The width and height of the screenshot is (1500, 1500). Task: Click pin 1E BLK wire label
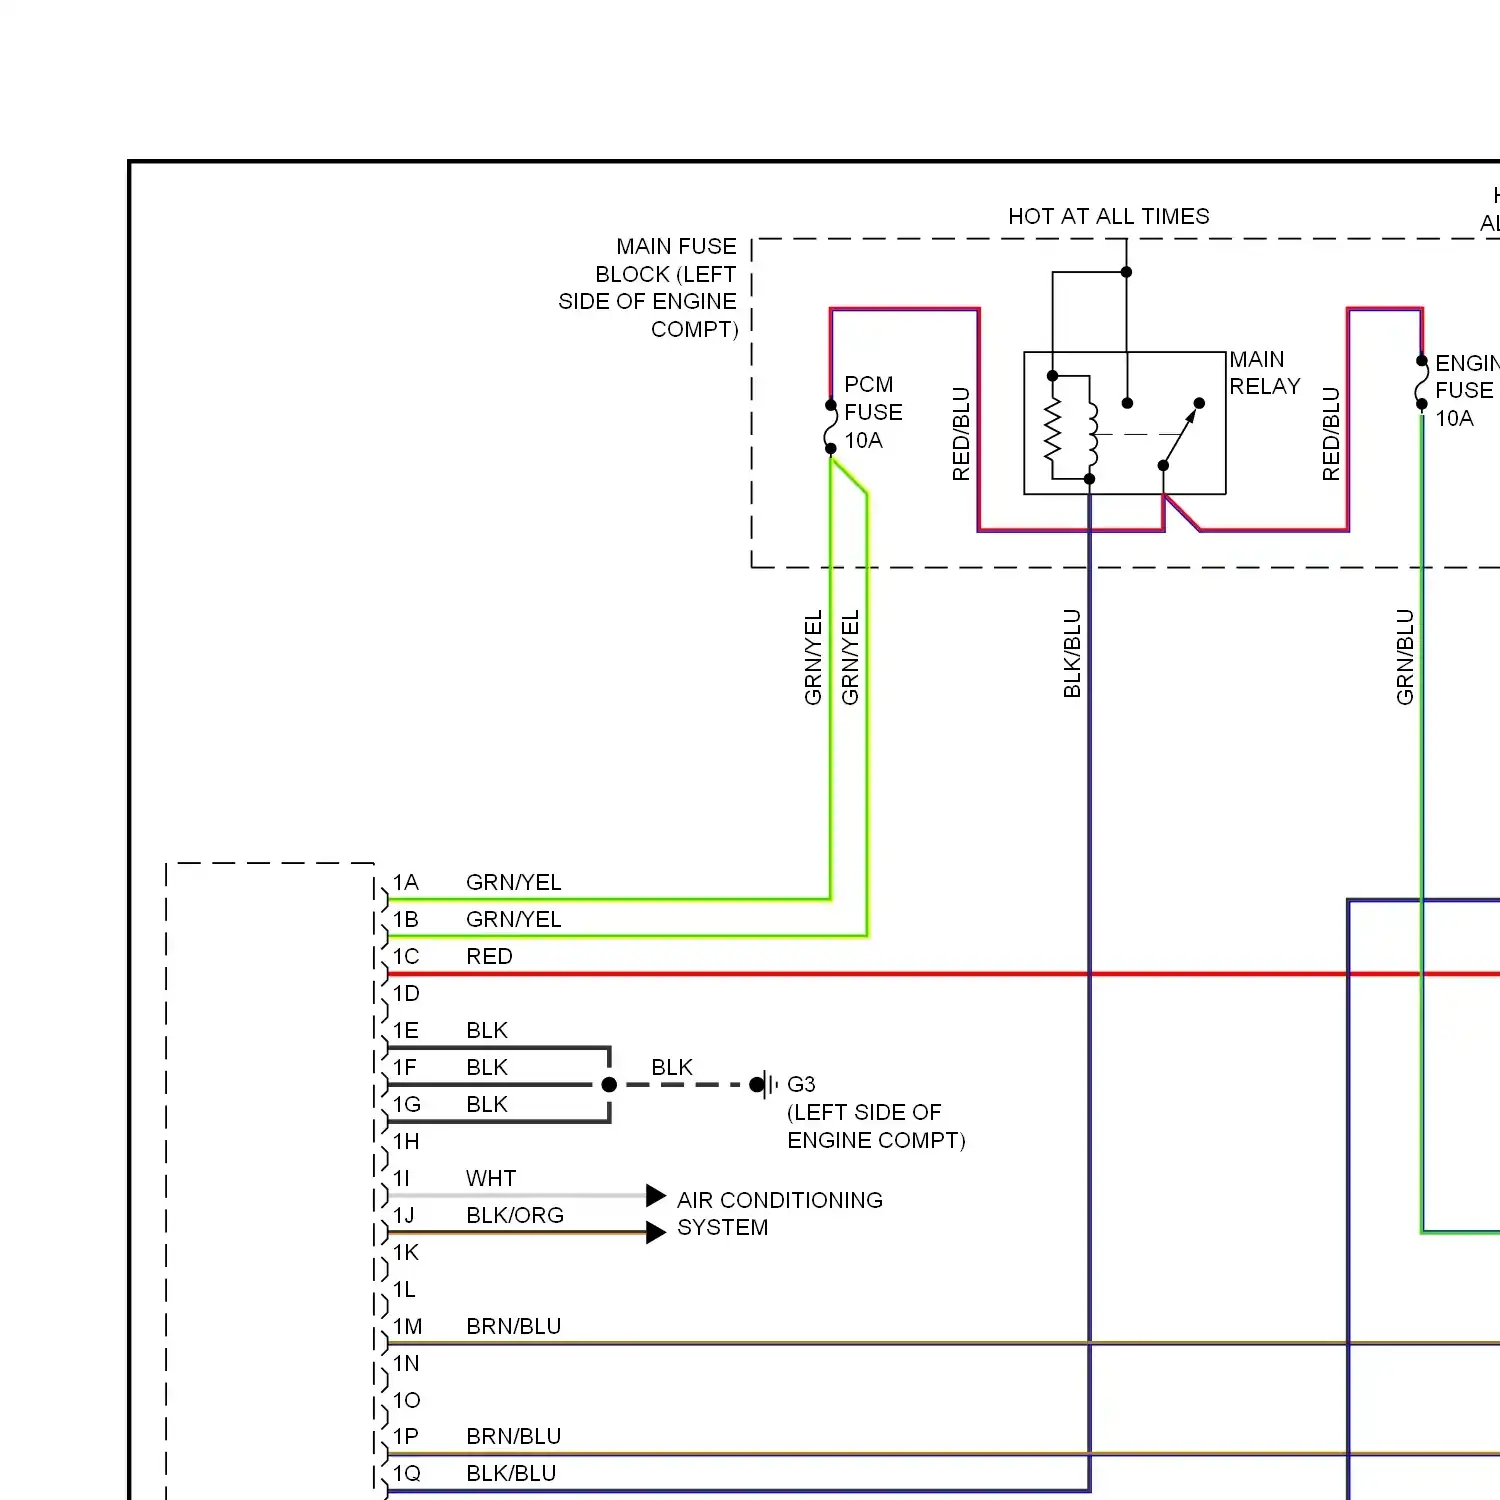487,1030
